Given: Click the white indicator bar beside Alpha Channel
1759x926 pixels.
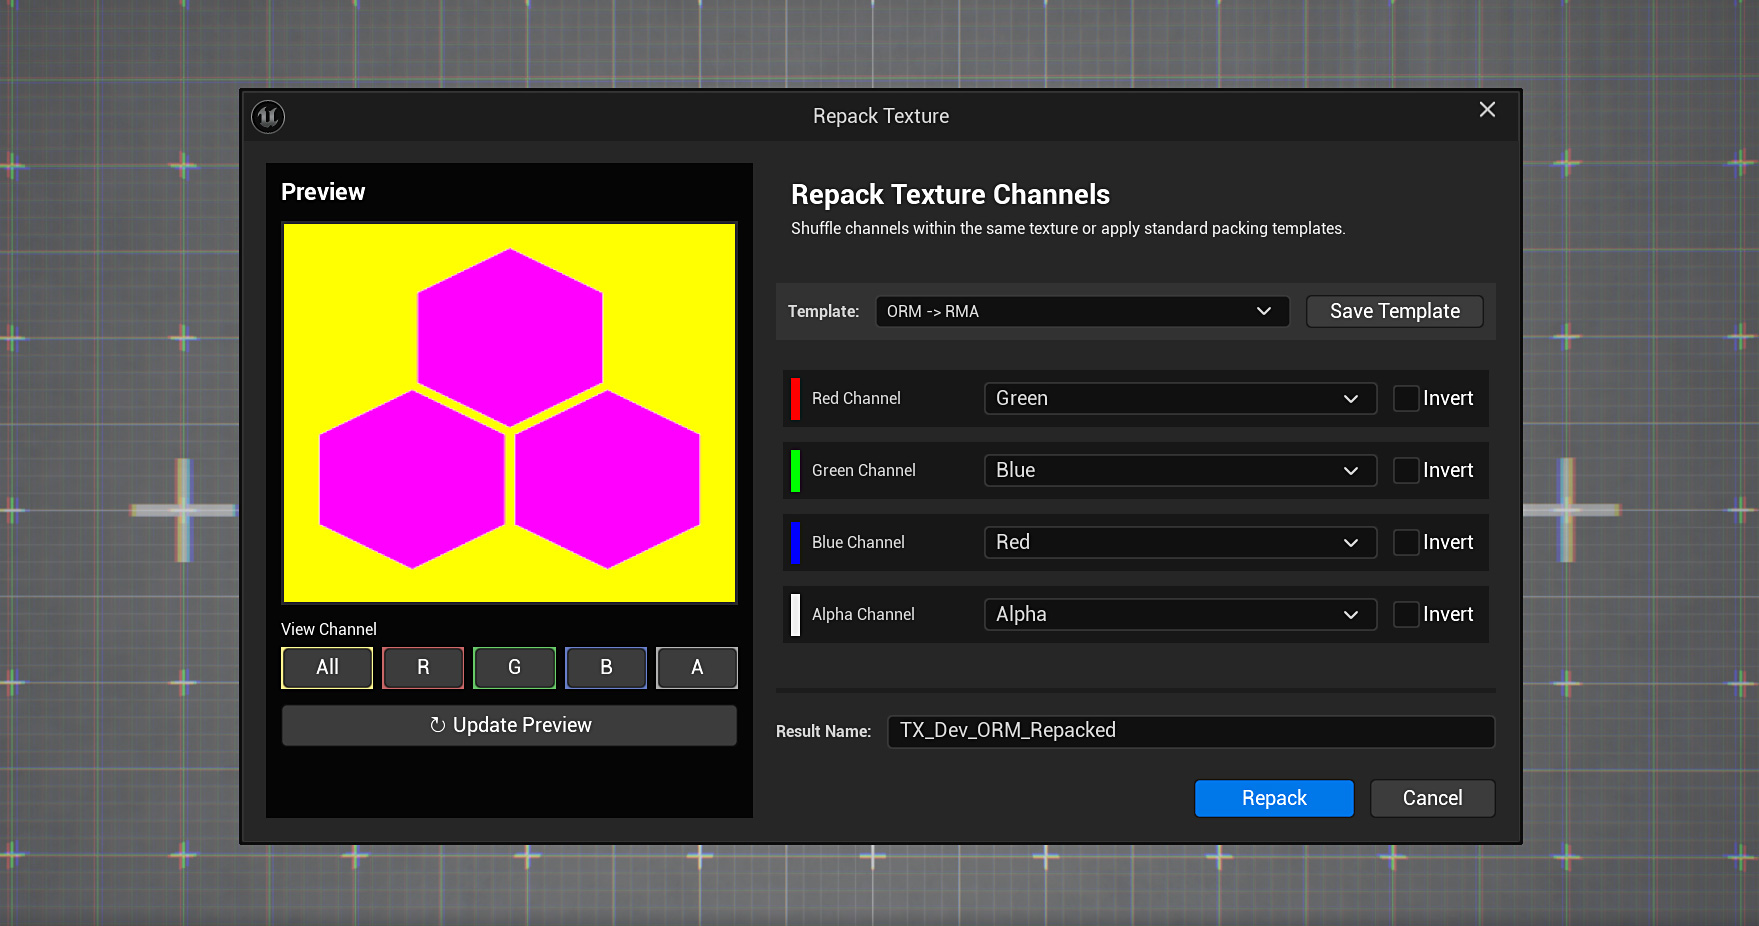Looking at the screenshot, I should tap(795, 614).
